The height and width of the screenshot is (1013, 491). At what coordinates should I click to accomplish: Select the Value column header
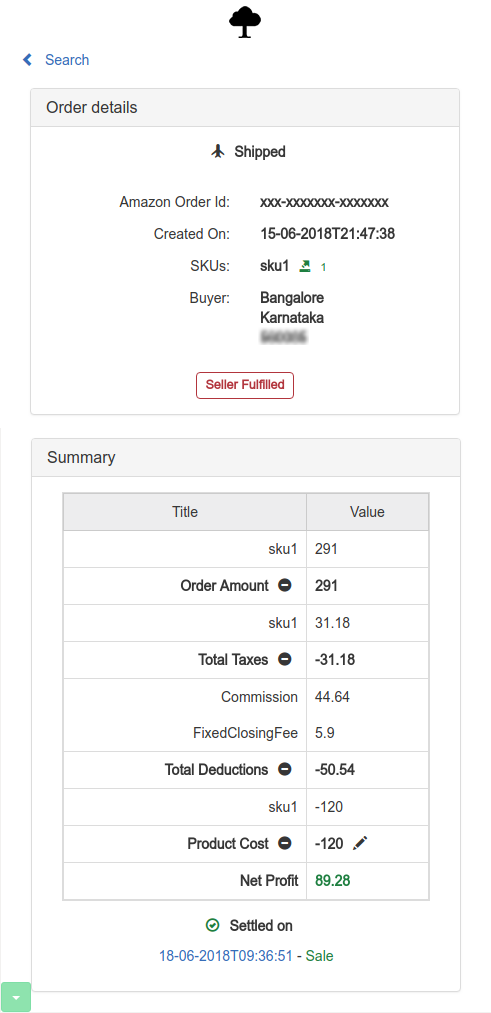tap(367, 512)
